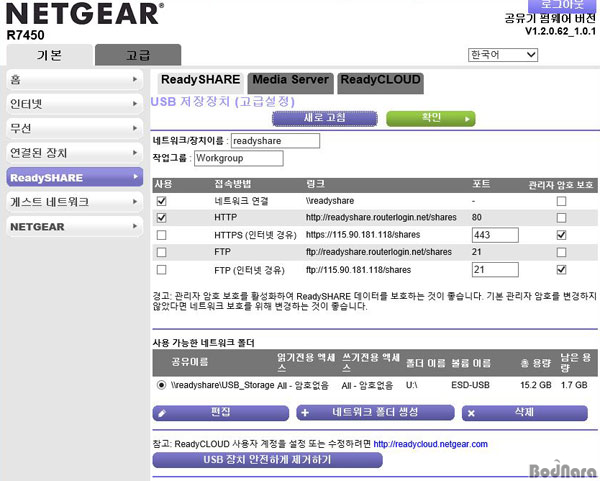Enable HTTPS (인터넷 경유) use checkbox
The height and width of the screenshot is (481, 600).
pos(161,235)
